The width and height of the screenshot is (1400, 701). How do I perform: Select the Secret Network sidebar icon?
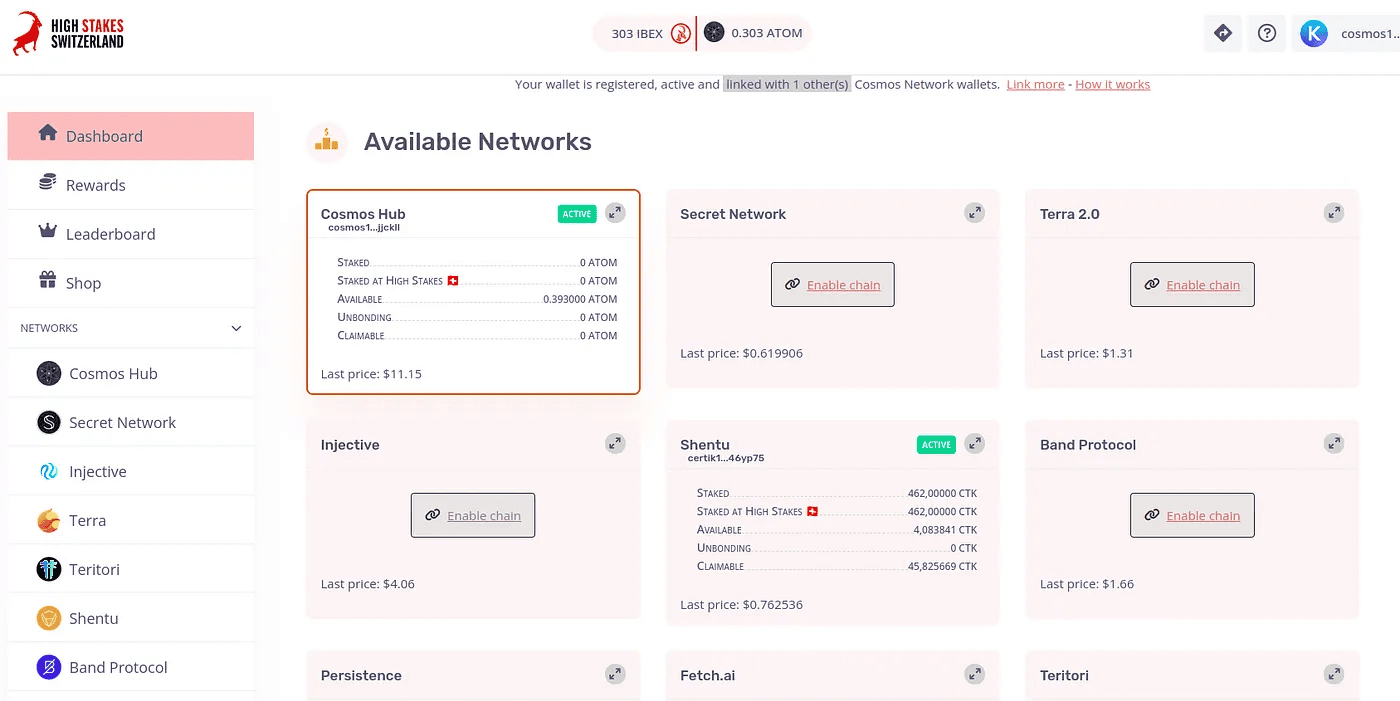coord(49,423)
